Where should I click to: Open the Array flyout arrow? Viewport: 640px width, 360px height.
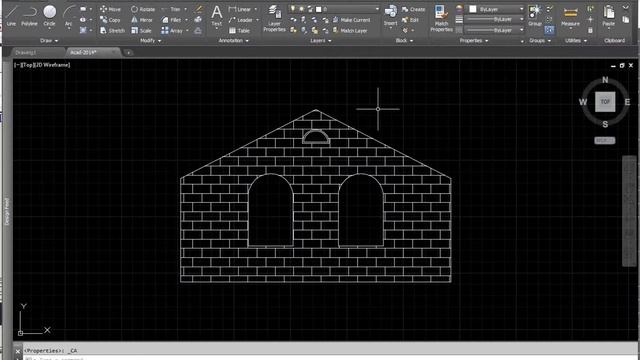[187, 30]
